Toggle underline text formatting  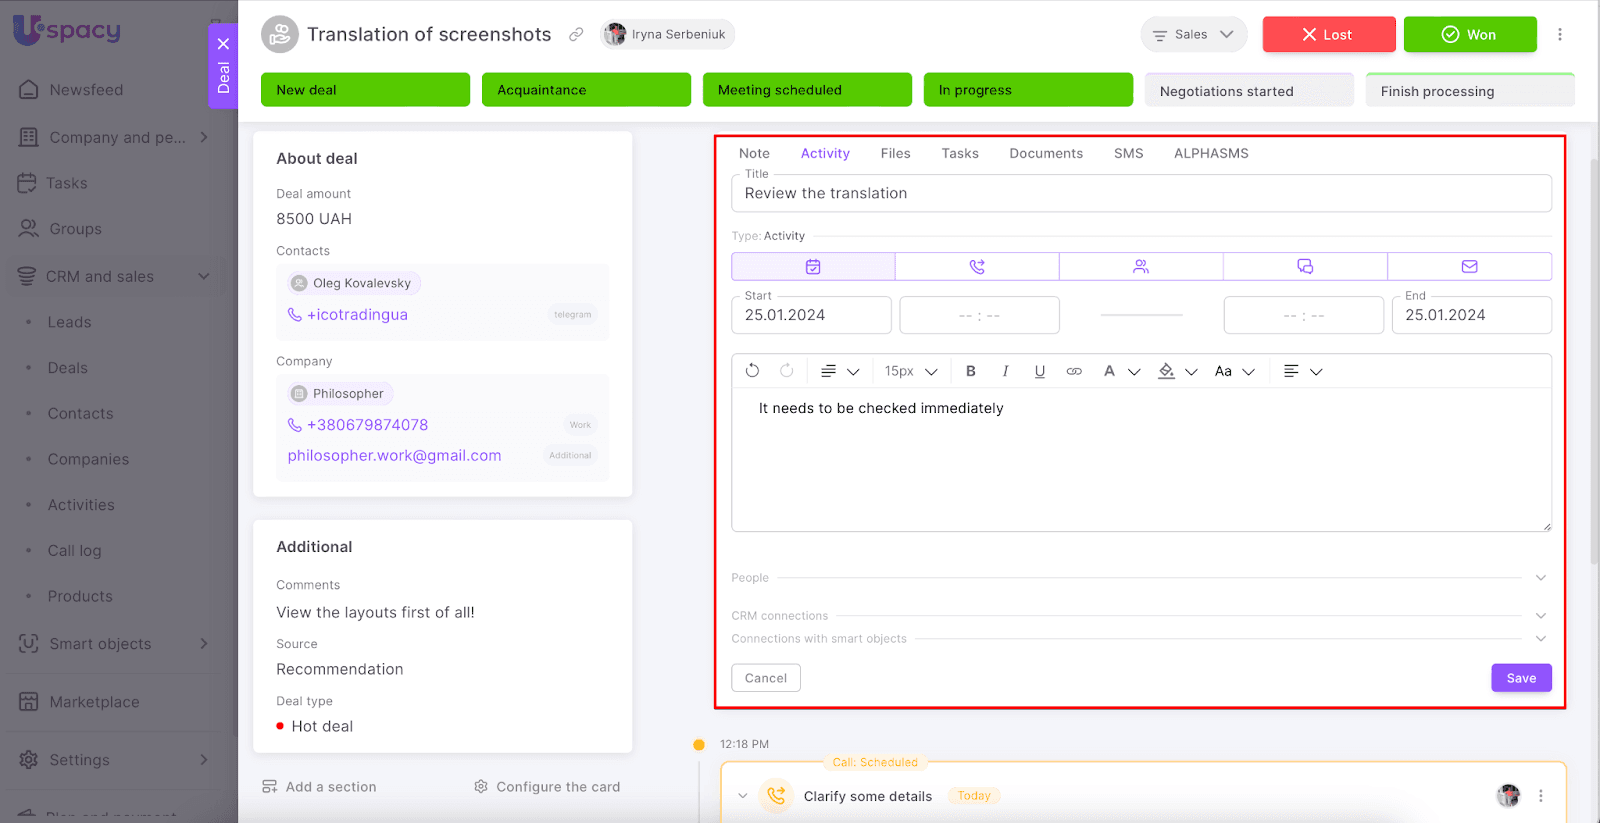pyautogui.click(x=1040, y=371)
